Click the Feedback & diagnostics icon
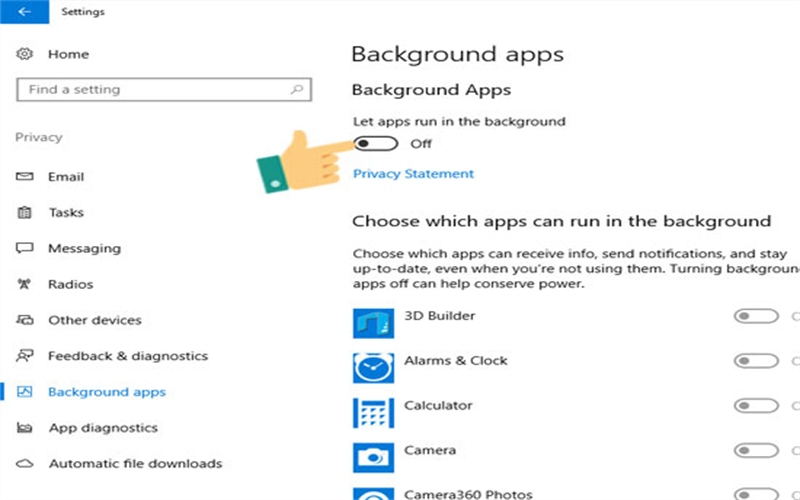Screen dimensions: 800x500 [x=24, y=356]
